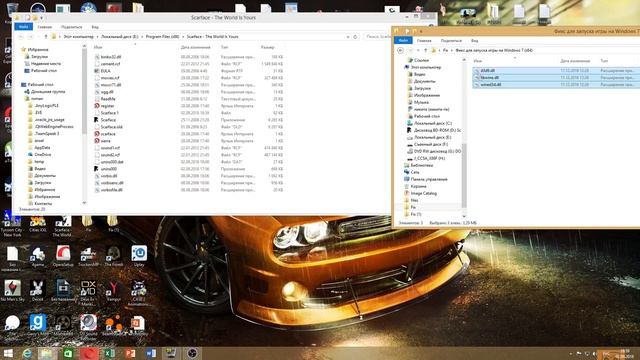The height and width of the screenshot is (360, 640).
Task: Click Windows Start button
Action: pos(8,353)
